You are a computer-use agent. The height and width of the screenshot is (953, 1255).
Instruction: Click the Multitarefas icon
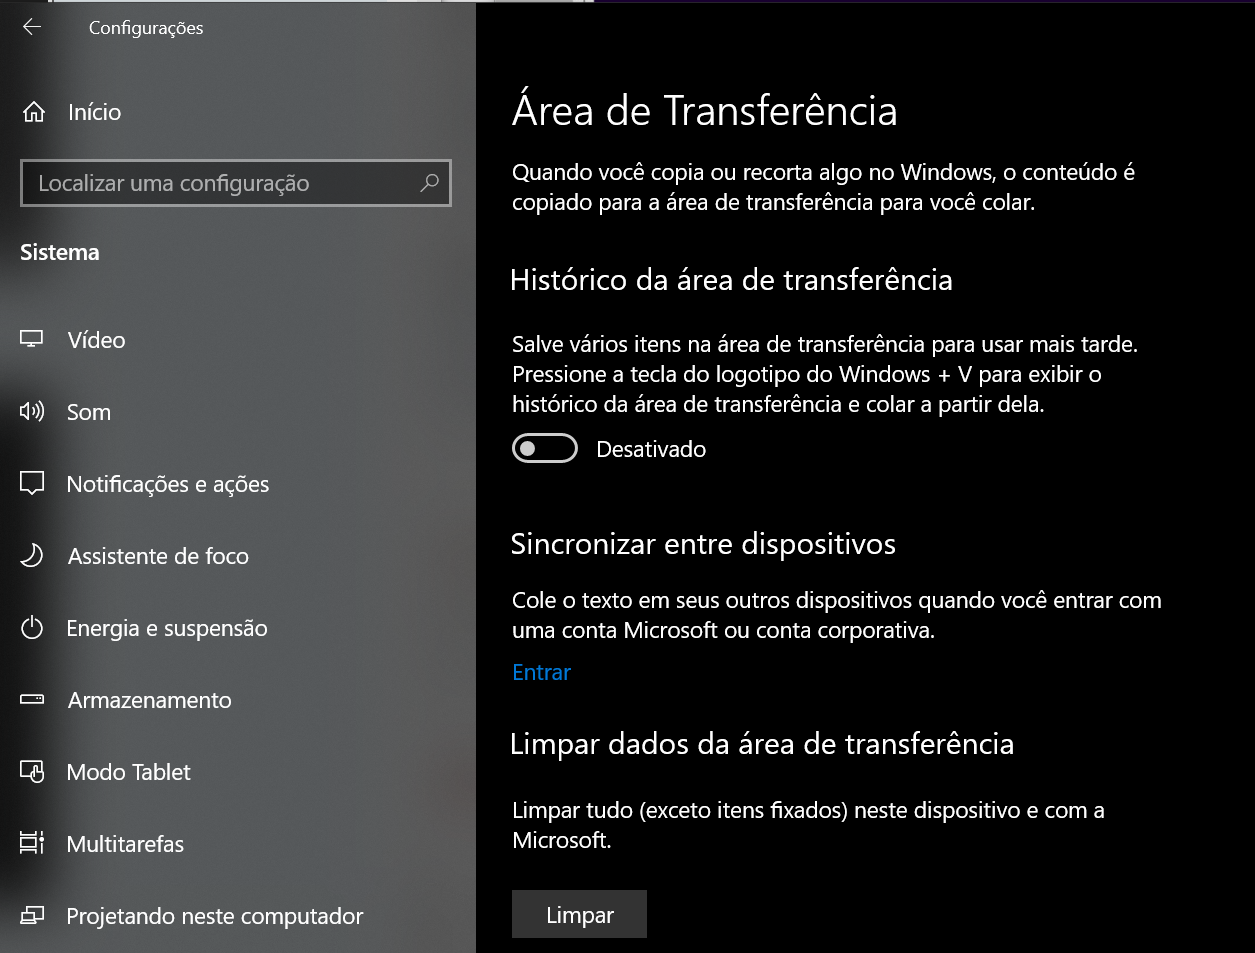point(32,844)
